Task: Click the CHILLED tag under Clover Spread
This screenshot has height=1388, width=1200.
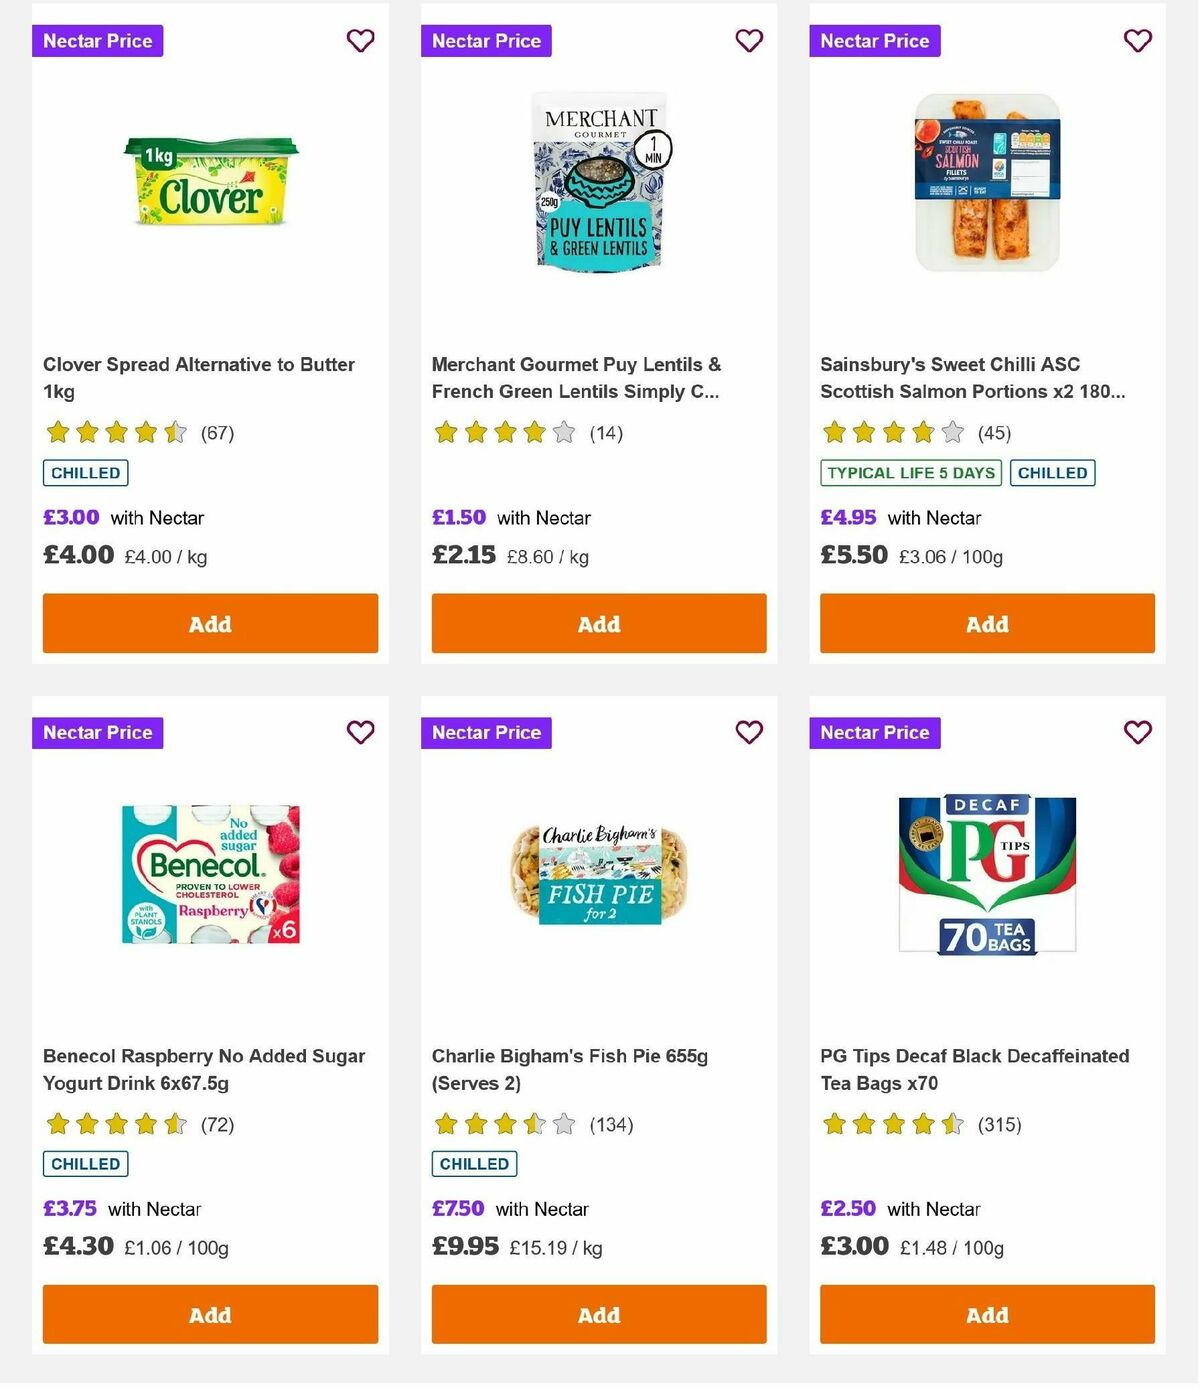Action: tap(85, 472)
